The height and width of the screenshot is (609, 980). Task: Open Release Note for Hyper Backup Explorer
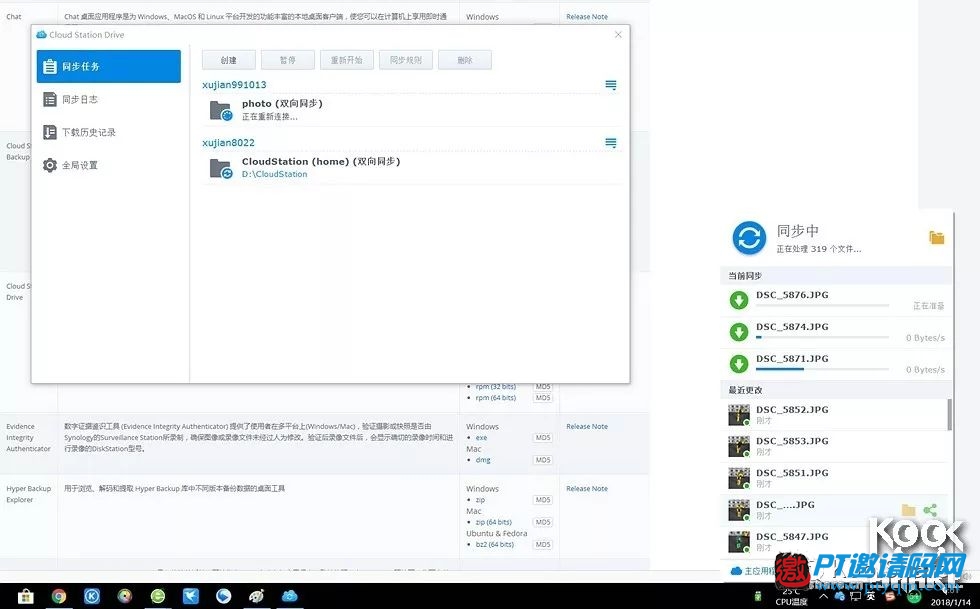point(587,489)
